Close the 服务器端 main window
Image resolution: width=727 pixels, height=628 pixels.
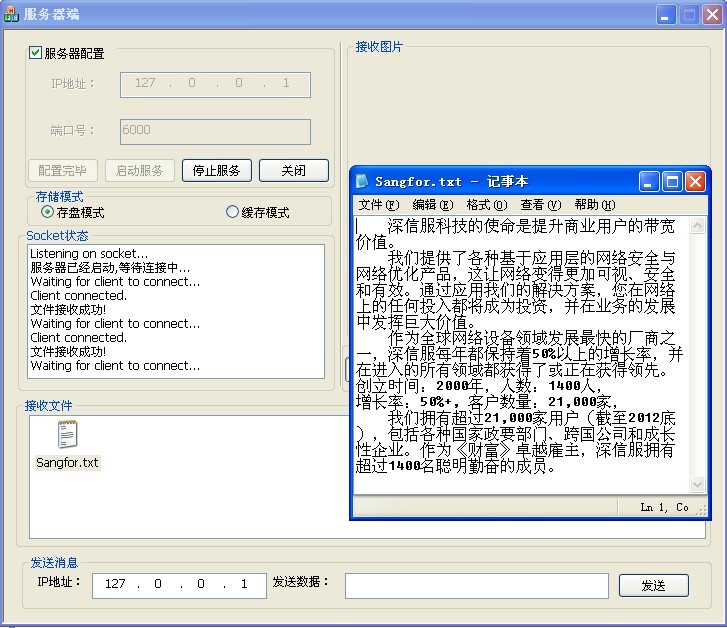pos(713,15)
